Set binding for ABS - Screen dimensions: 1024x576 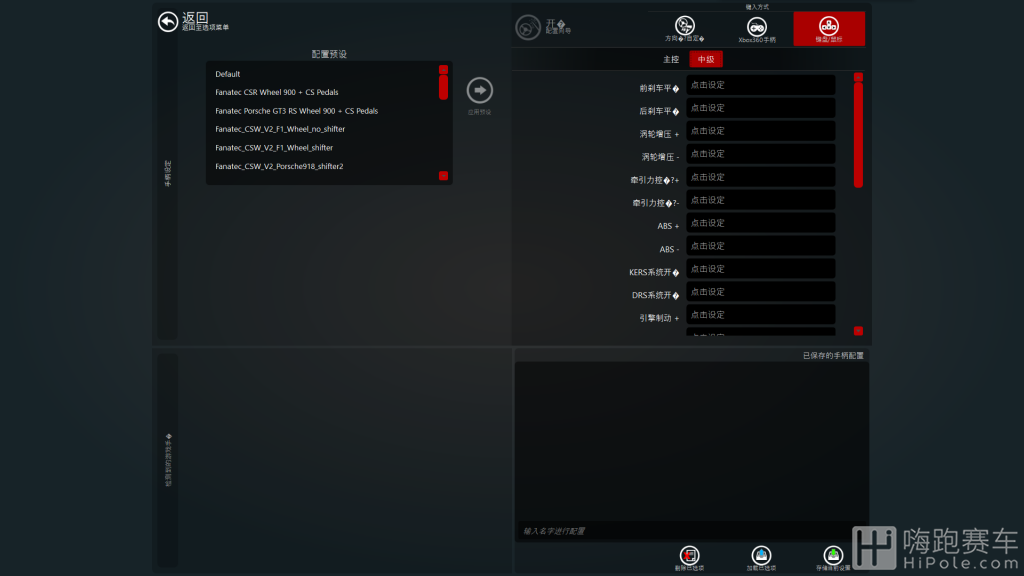click(x=761, y=246)
